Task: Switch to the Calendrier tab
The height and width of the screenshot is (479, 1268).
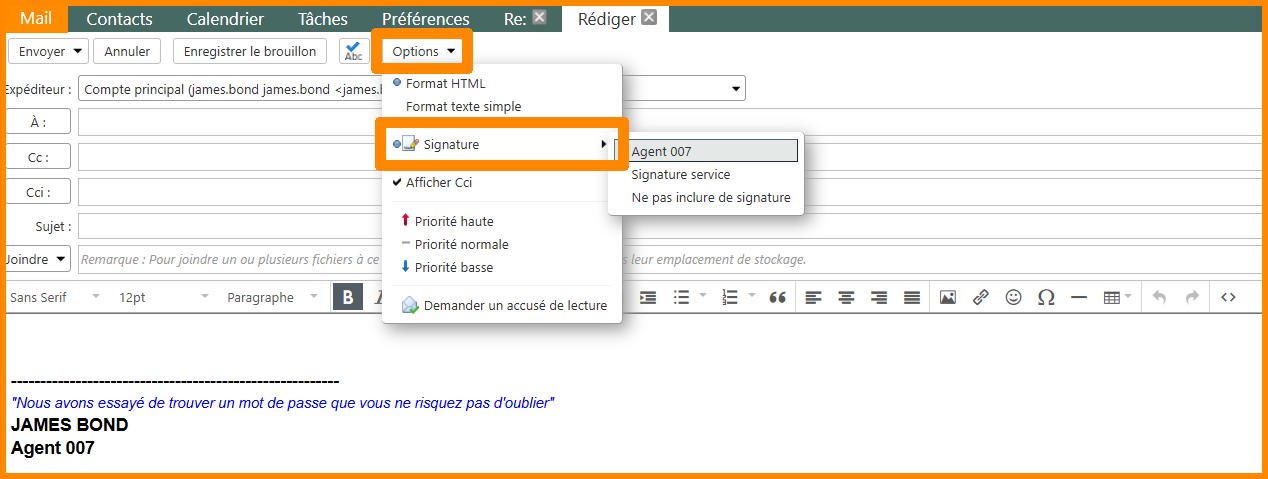Action: (x=225, y=19)
